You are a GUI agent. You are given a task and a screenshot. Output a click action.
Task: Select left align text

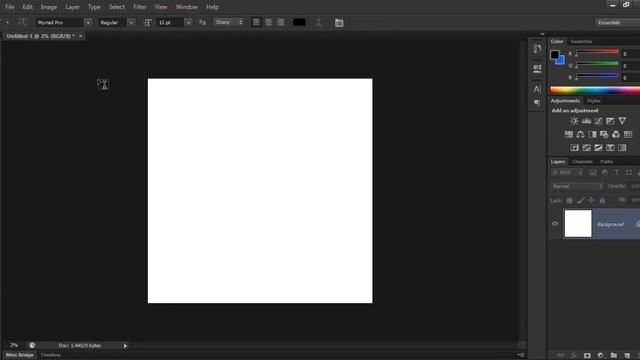pos(256,22)
